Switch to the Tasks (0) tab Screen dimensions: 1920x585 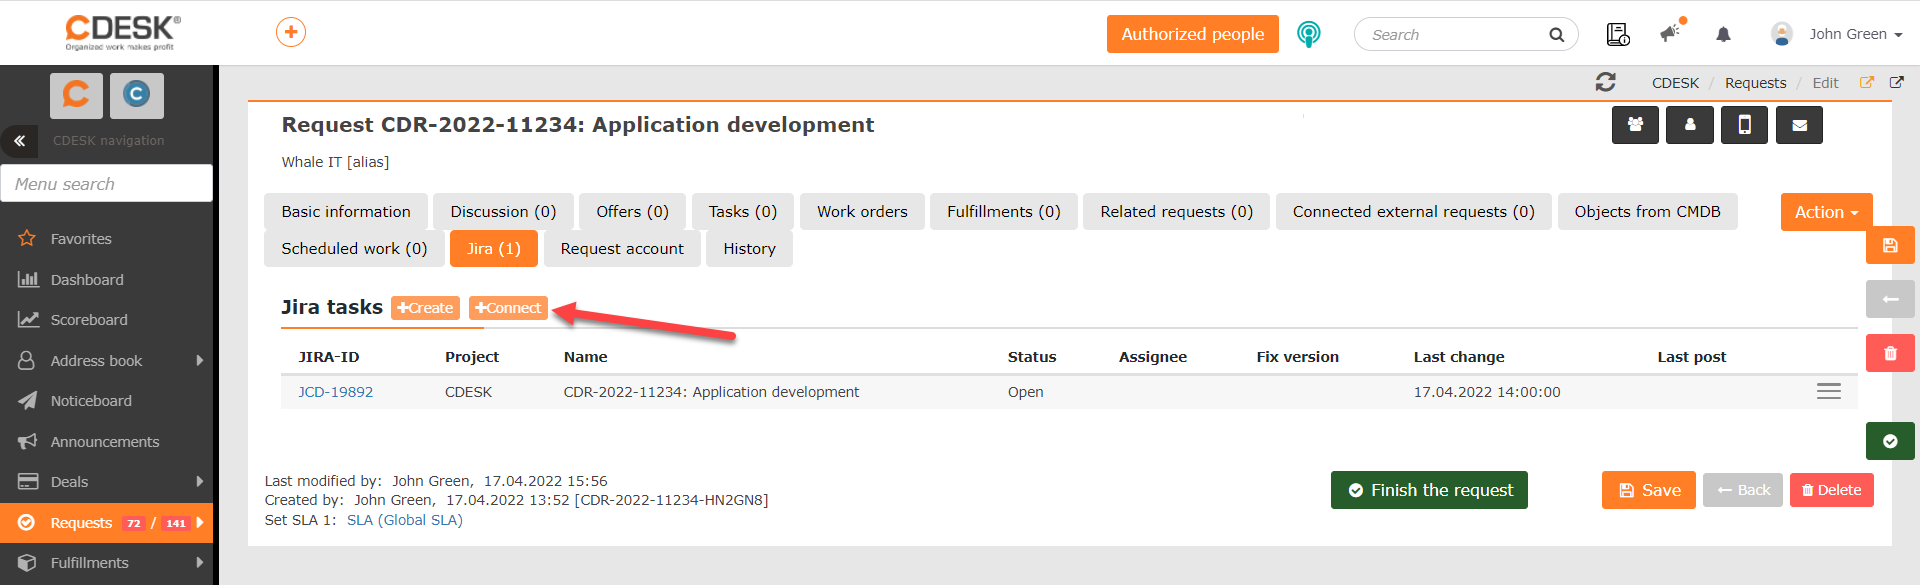pos(743,212)
